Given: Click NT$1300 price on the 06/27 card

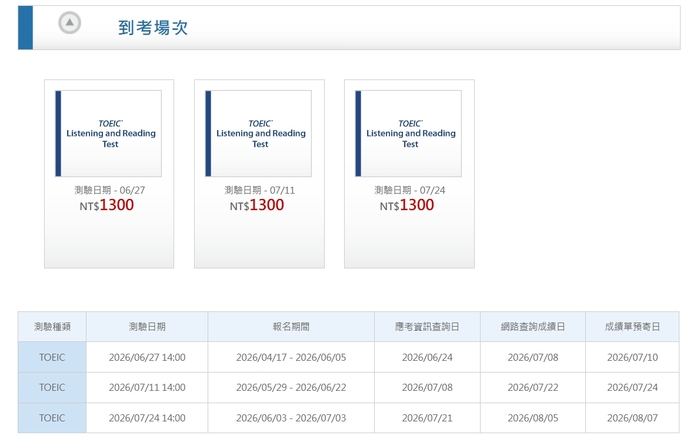Looking at the screenshot, I should click(x=107, y=205).
